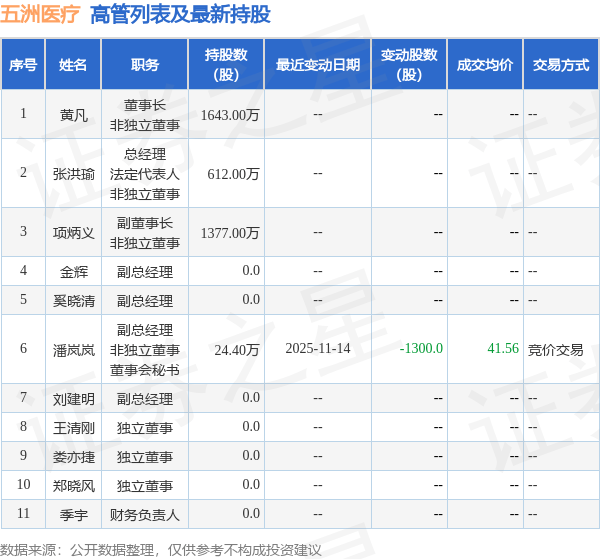Select the 成交均价 column header

point(485,65)
